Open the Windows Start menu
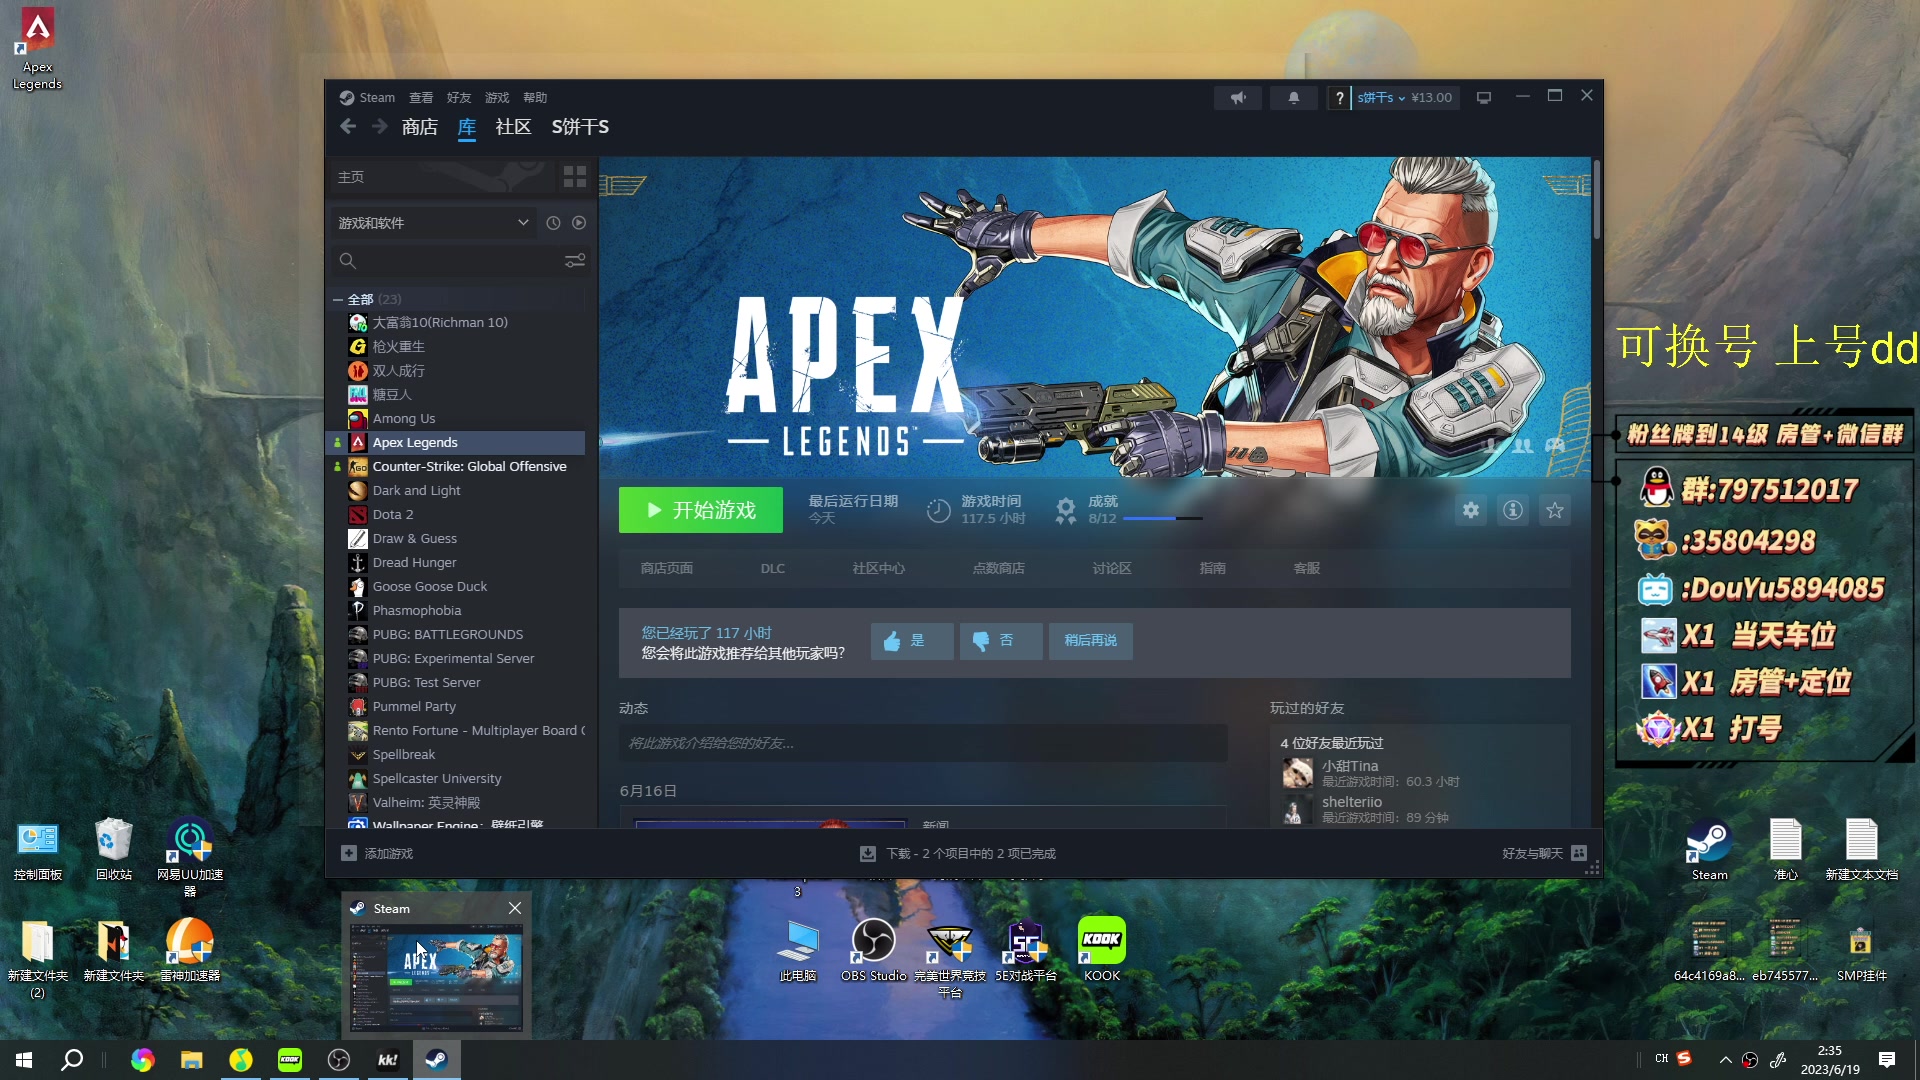This screenshot has width=1920, height=1080. coord(24,1060)
